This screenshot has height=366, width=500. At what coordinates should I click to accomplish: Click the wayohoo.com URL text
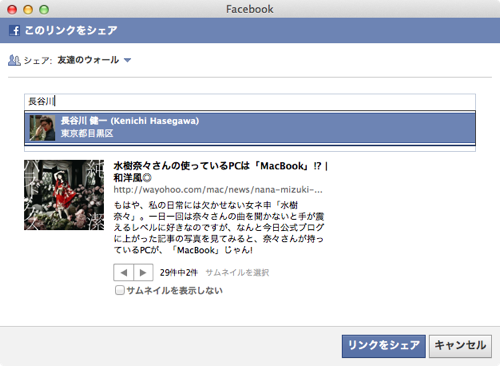click(x=218, y=190)
